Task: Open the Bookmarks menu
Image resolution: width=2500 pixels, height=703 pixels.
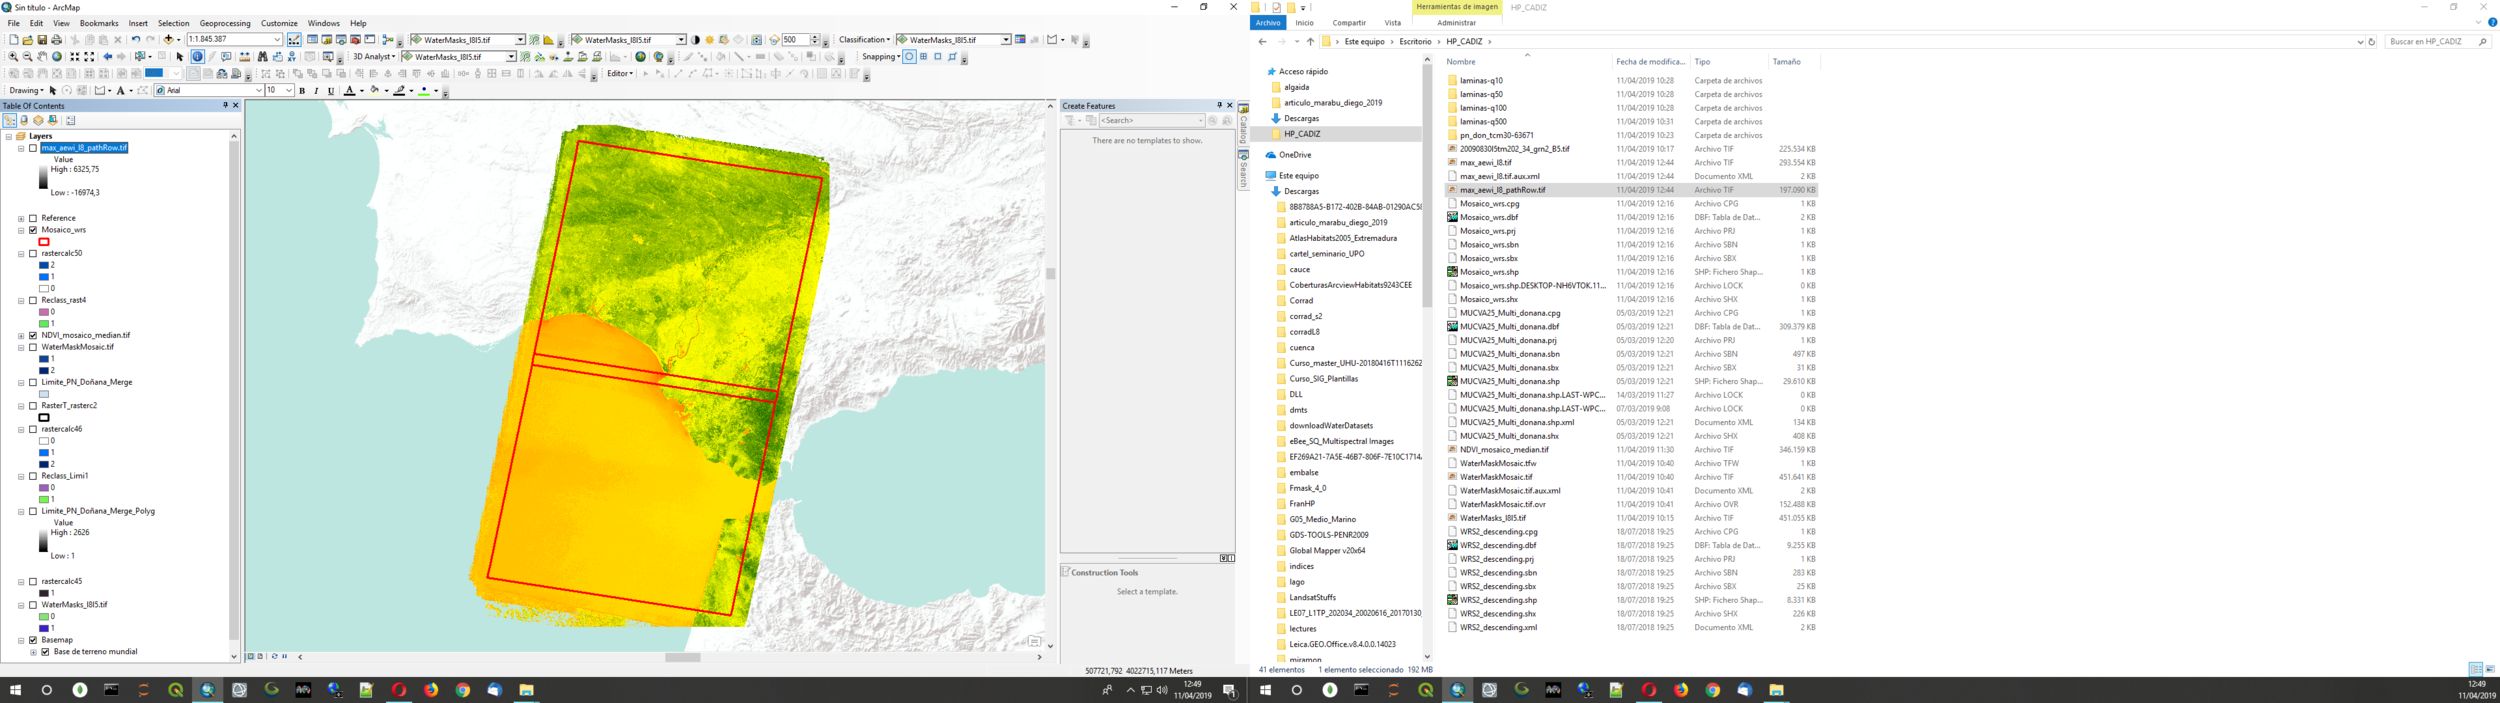Action: [x=99, y=23]
